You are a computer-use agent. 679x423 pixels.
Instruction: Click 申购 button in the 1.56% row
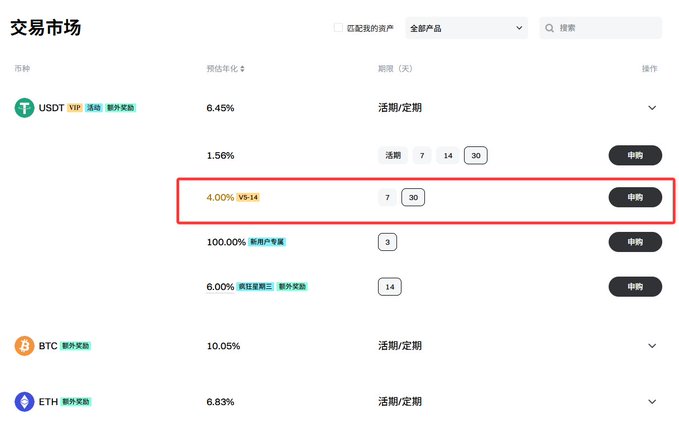click(x=635, y=155)
